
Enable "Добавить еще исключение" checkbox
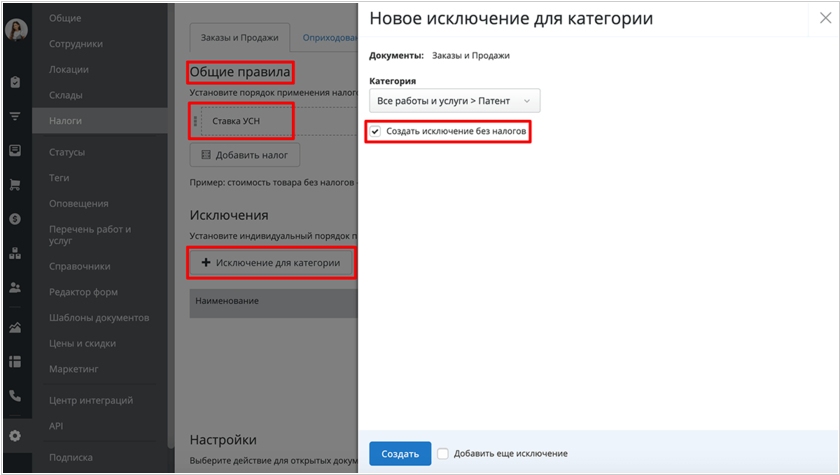[x=443, y=453]
